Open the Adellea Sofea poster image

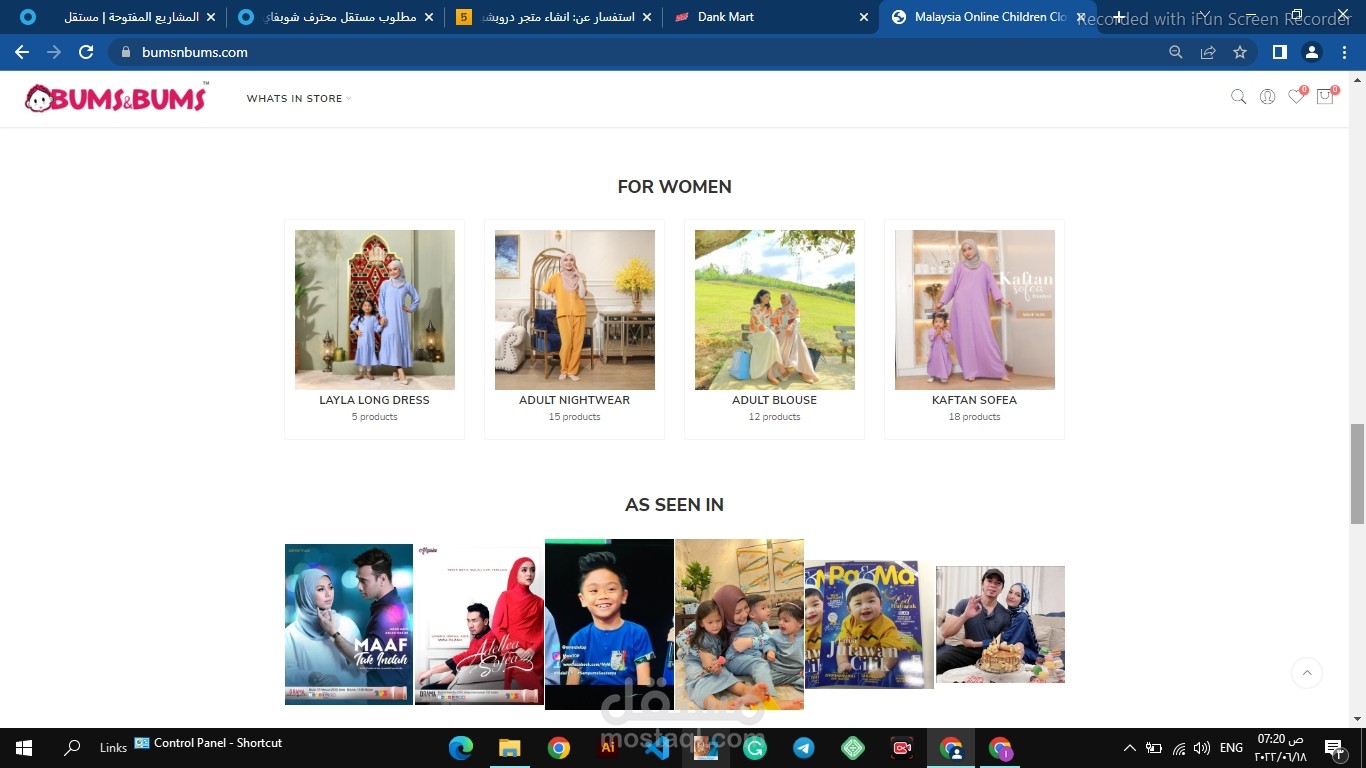point(479,624)
